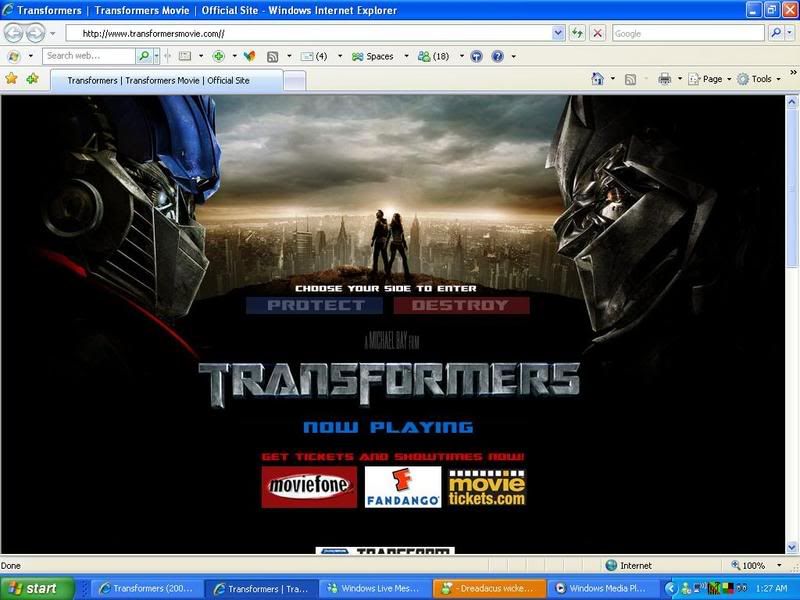This screenshot has width=800, height=600.
Task: Click the Google search box
Action: [x=688, y=34]
